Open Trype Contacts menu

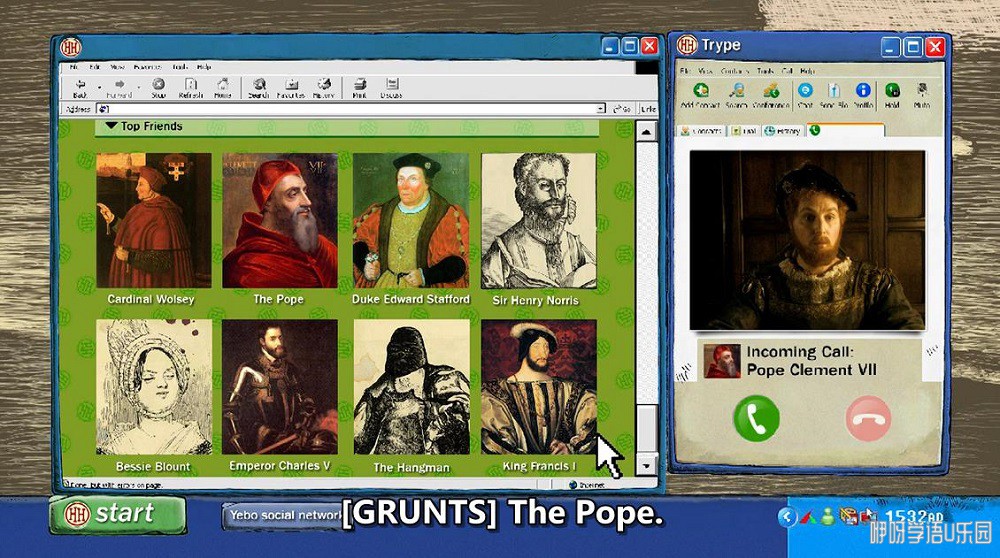click(735, 71)
